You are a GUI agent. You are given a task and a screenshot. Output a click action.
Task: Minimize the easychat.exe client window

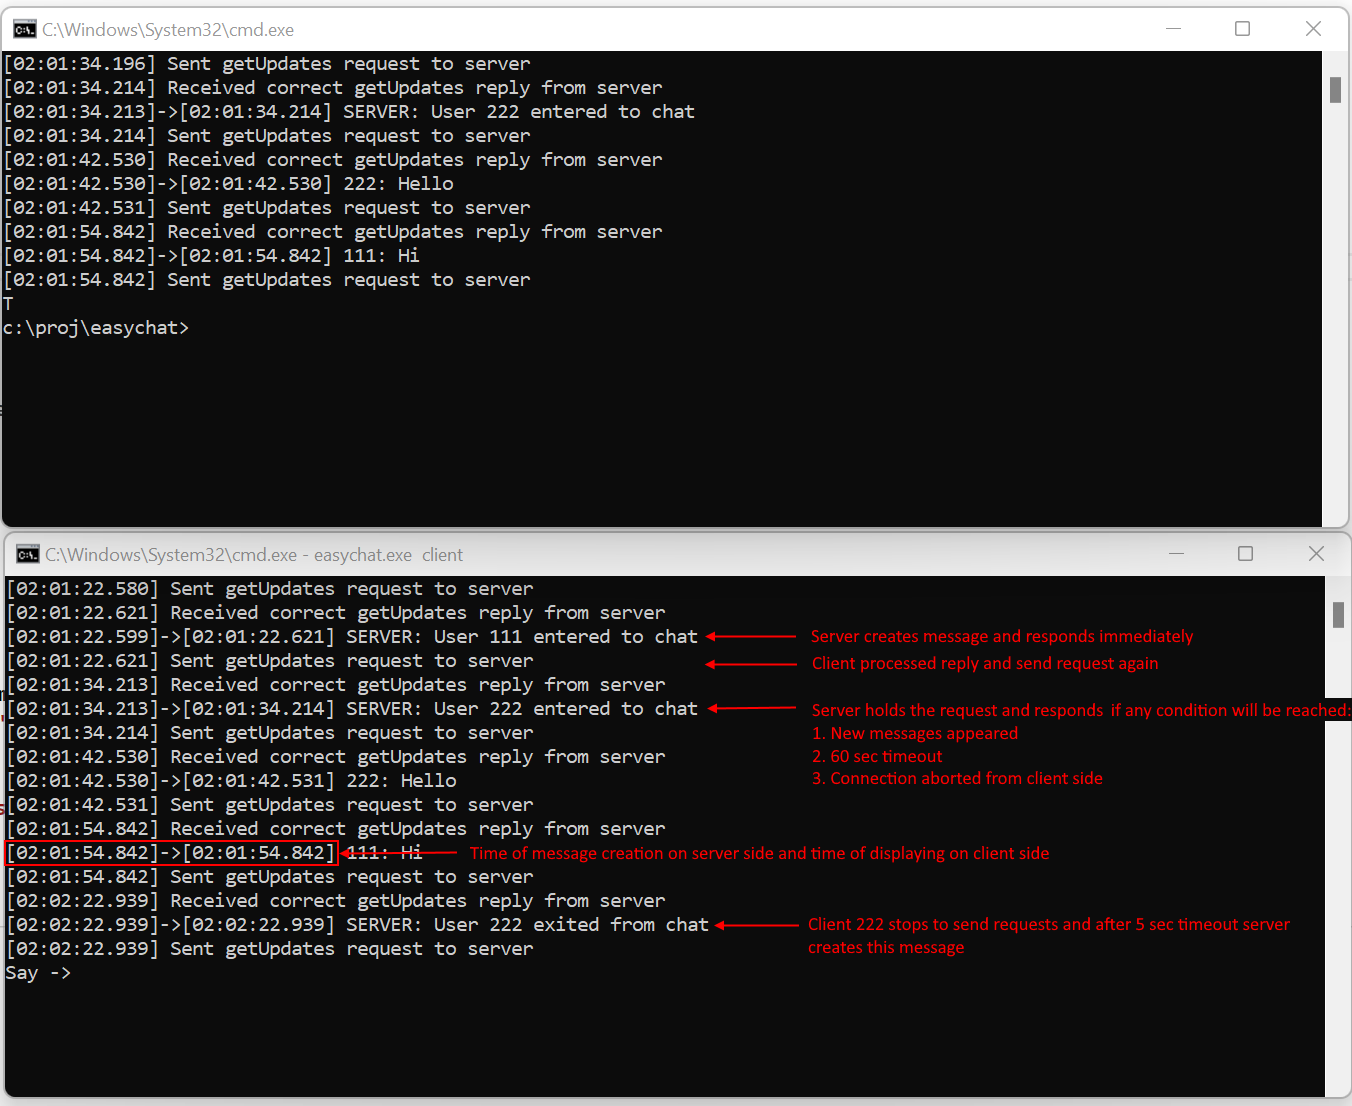(1177, 554)
